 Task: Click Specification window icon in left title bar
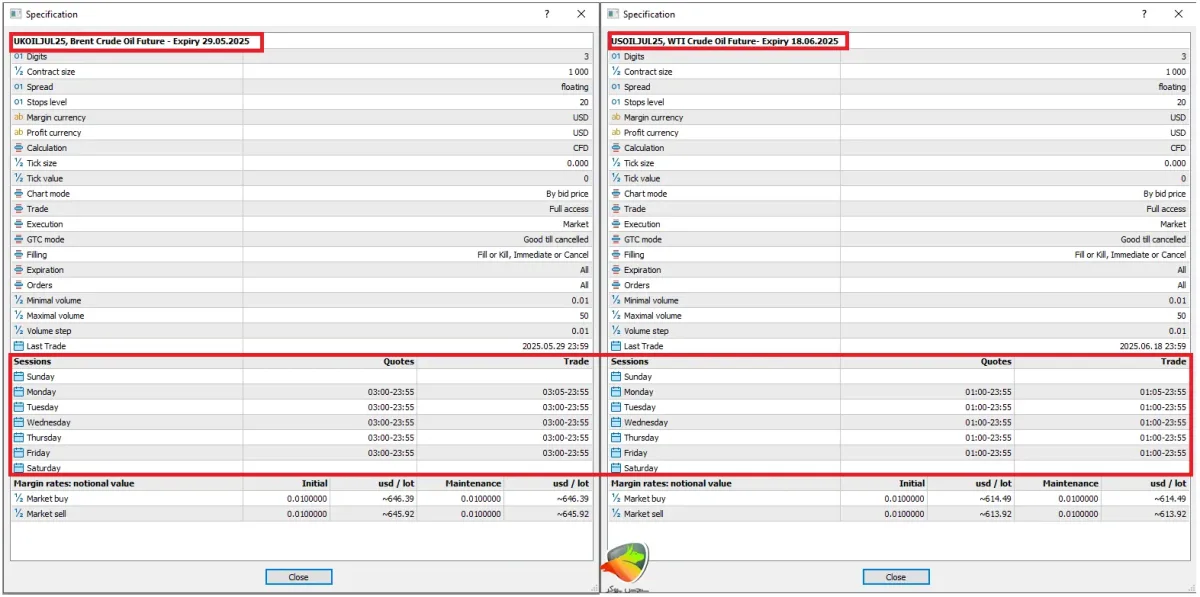pos(14,14)
